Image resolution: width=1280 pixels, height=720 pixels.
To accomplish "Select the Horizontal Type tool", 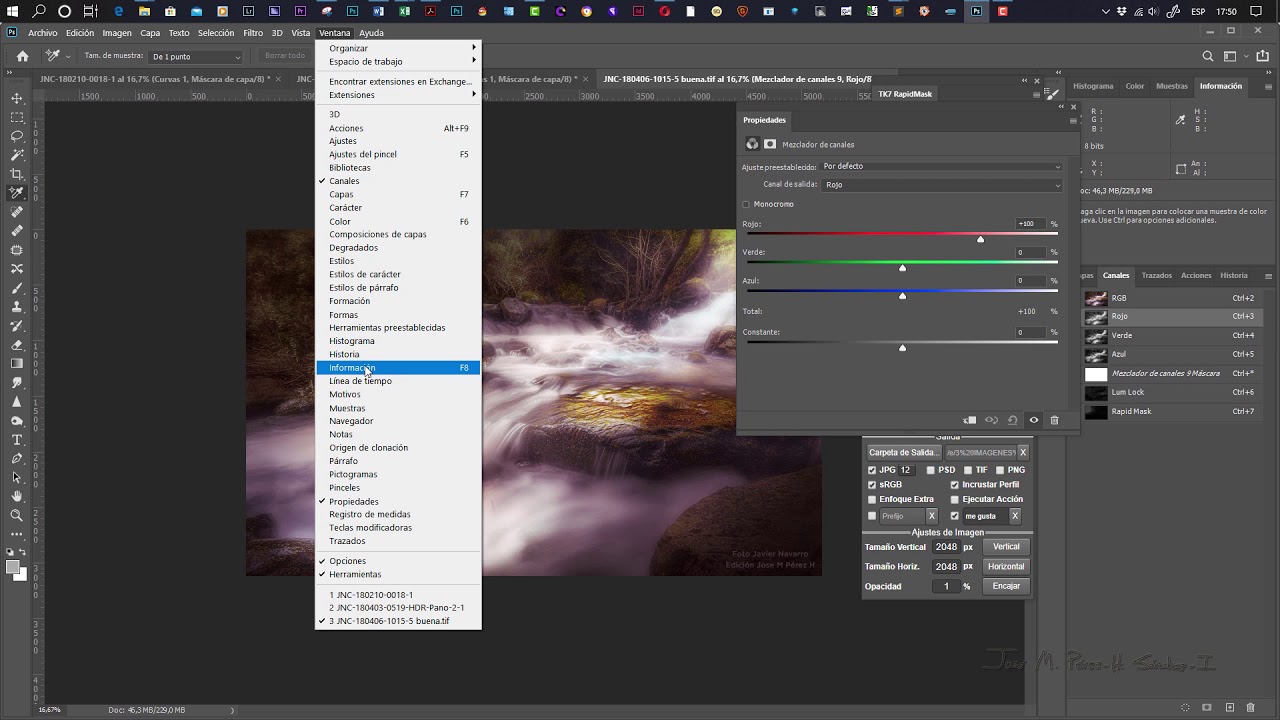I will pos(17,440).
